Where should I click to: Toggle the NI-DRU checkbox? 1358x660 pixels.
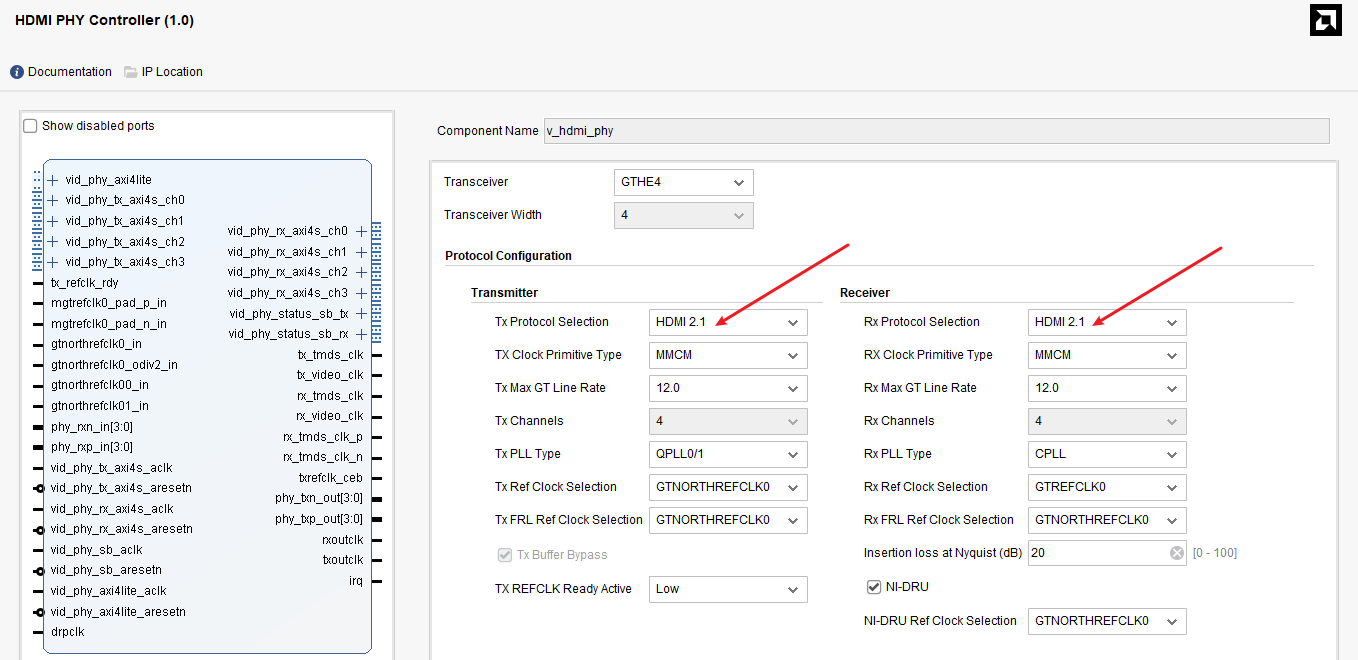tap(873, 587)
